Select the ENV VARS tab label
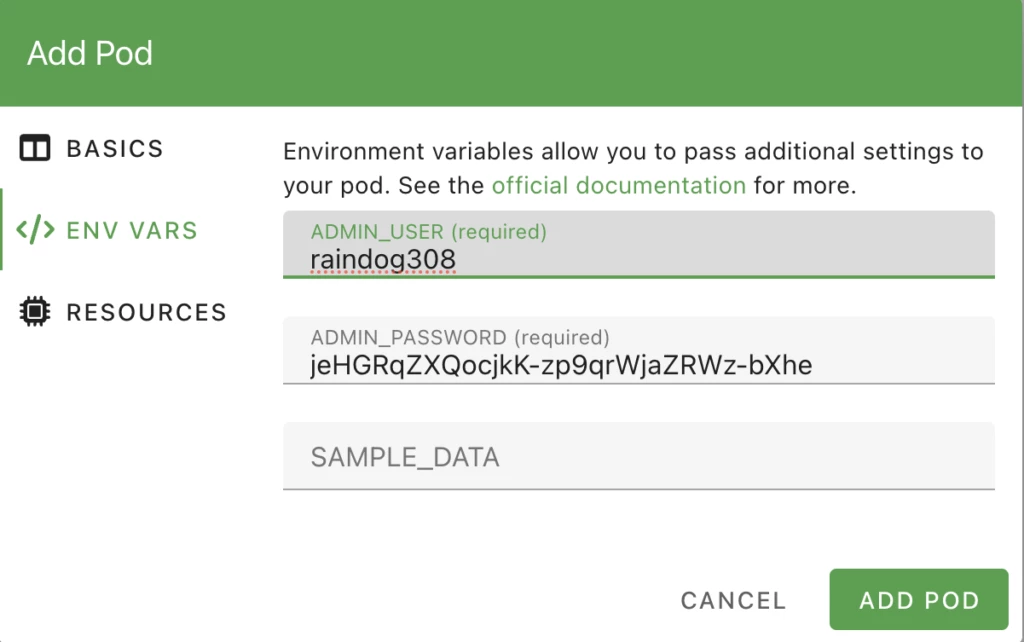Screen dimensions: 1024x642 [x=132, y=231]
